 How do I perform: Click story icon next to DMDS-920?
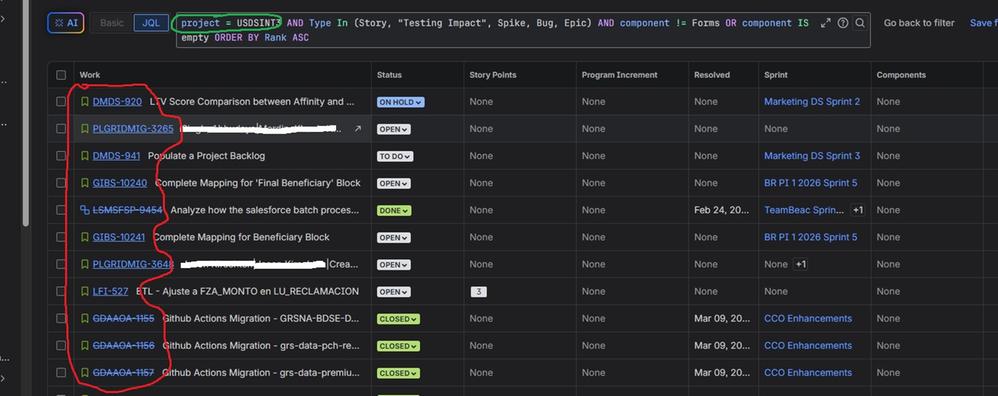click(85, 102)
